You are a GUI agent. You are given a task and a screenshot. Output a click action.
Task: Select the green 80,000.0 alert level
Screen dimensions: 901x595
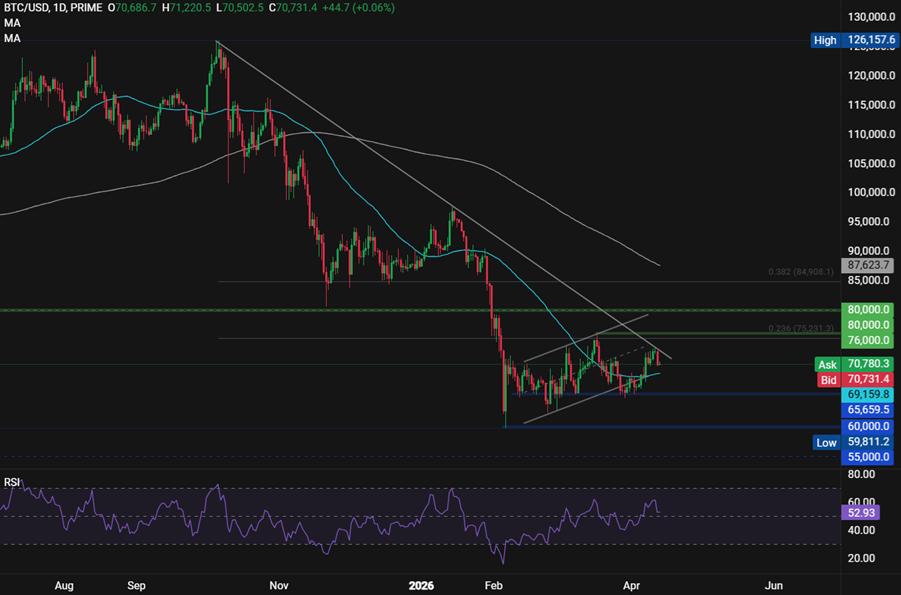pyautogui.click(x=866, y=310)
